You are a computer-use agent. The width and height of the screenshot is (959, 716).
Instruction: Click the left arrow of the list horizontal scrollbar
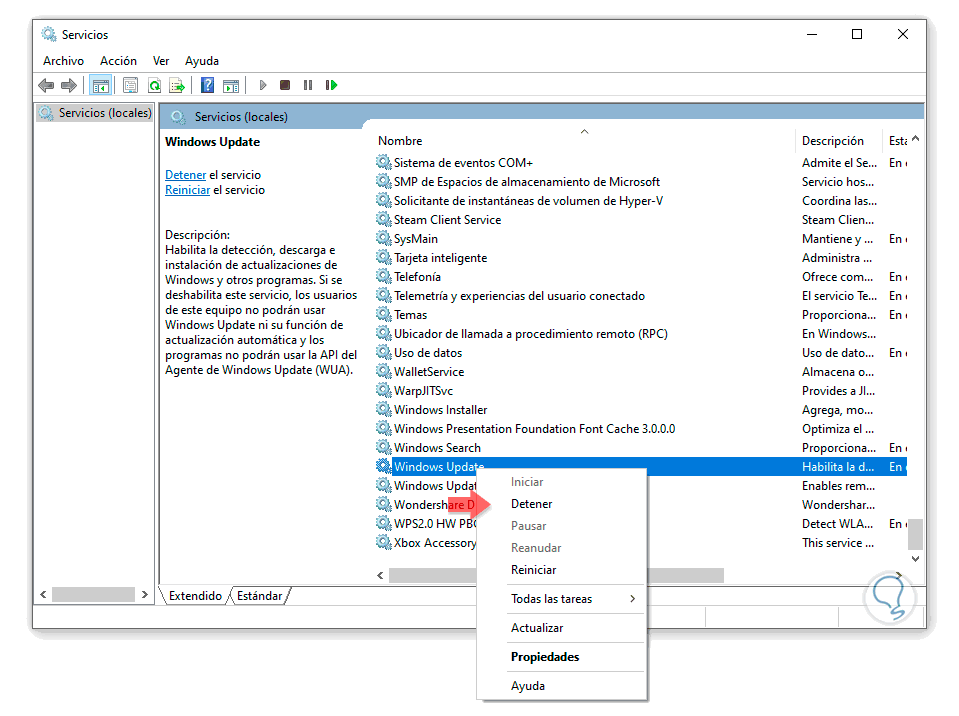(x=380, y=575)
